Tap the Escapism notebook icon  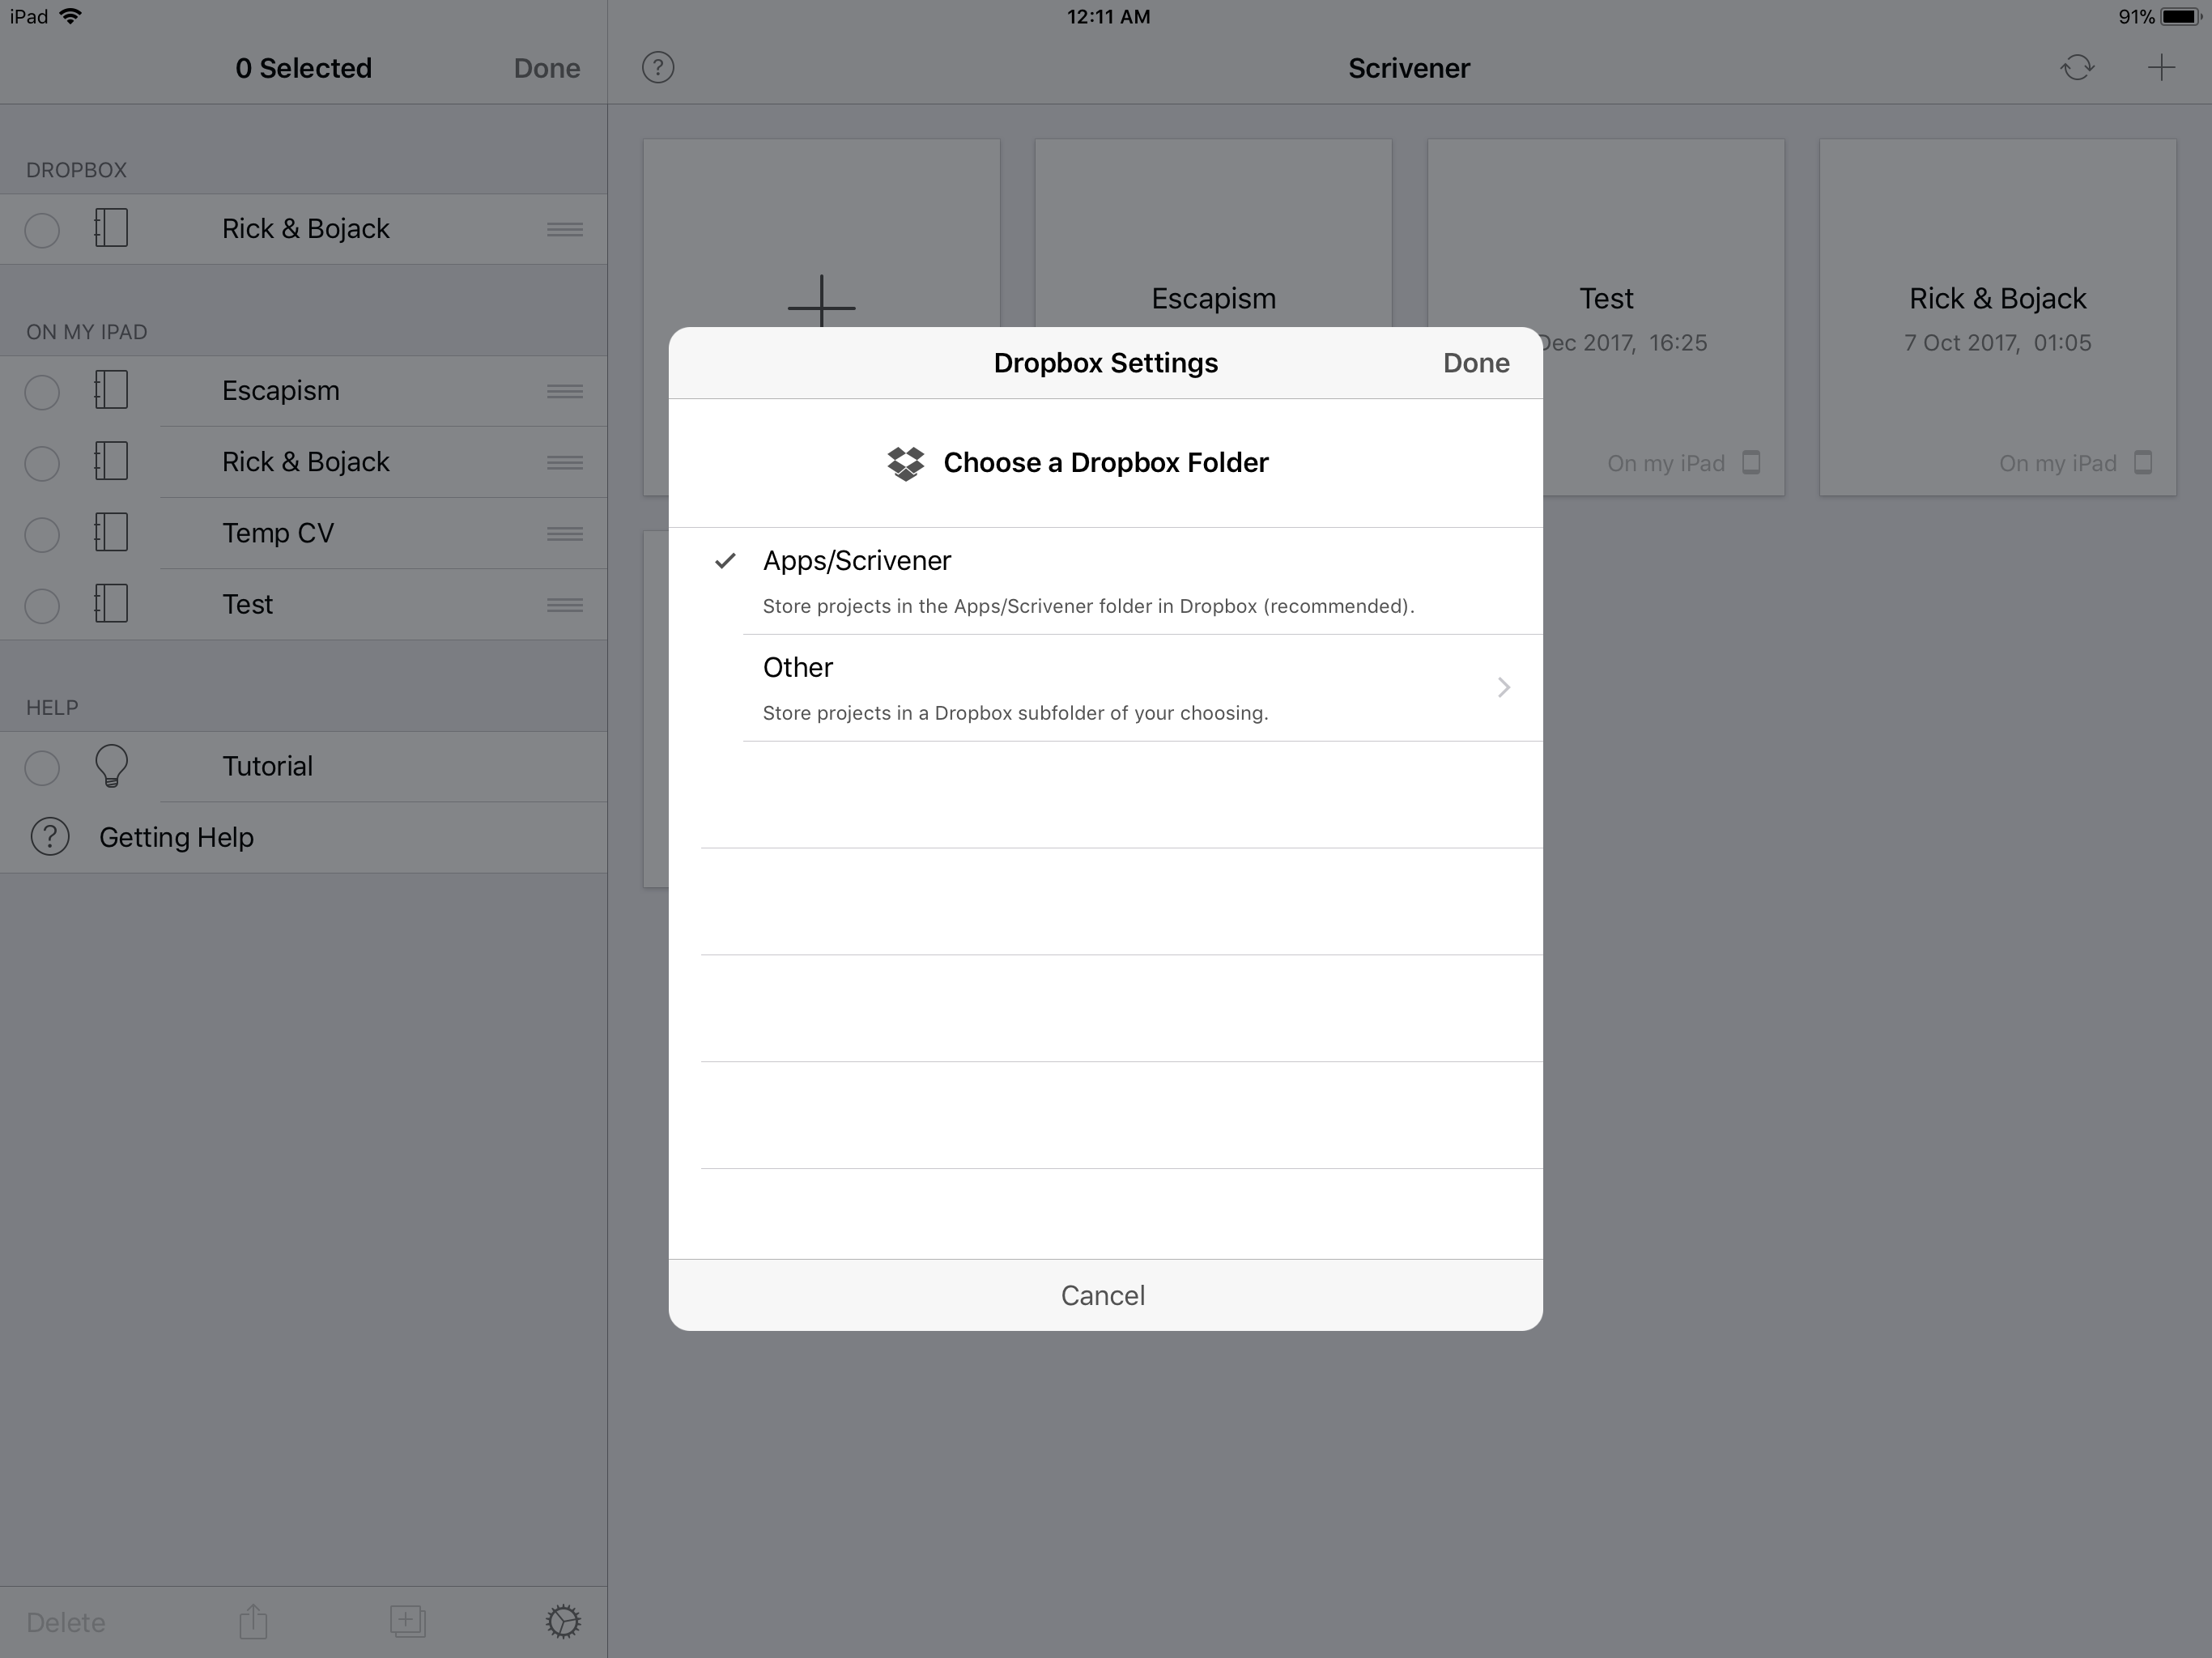[111, 390]
